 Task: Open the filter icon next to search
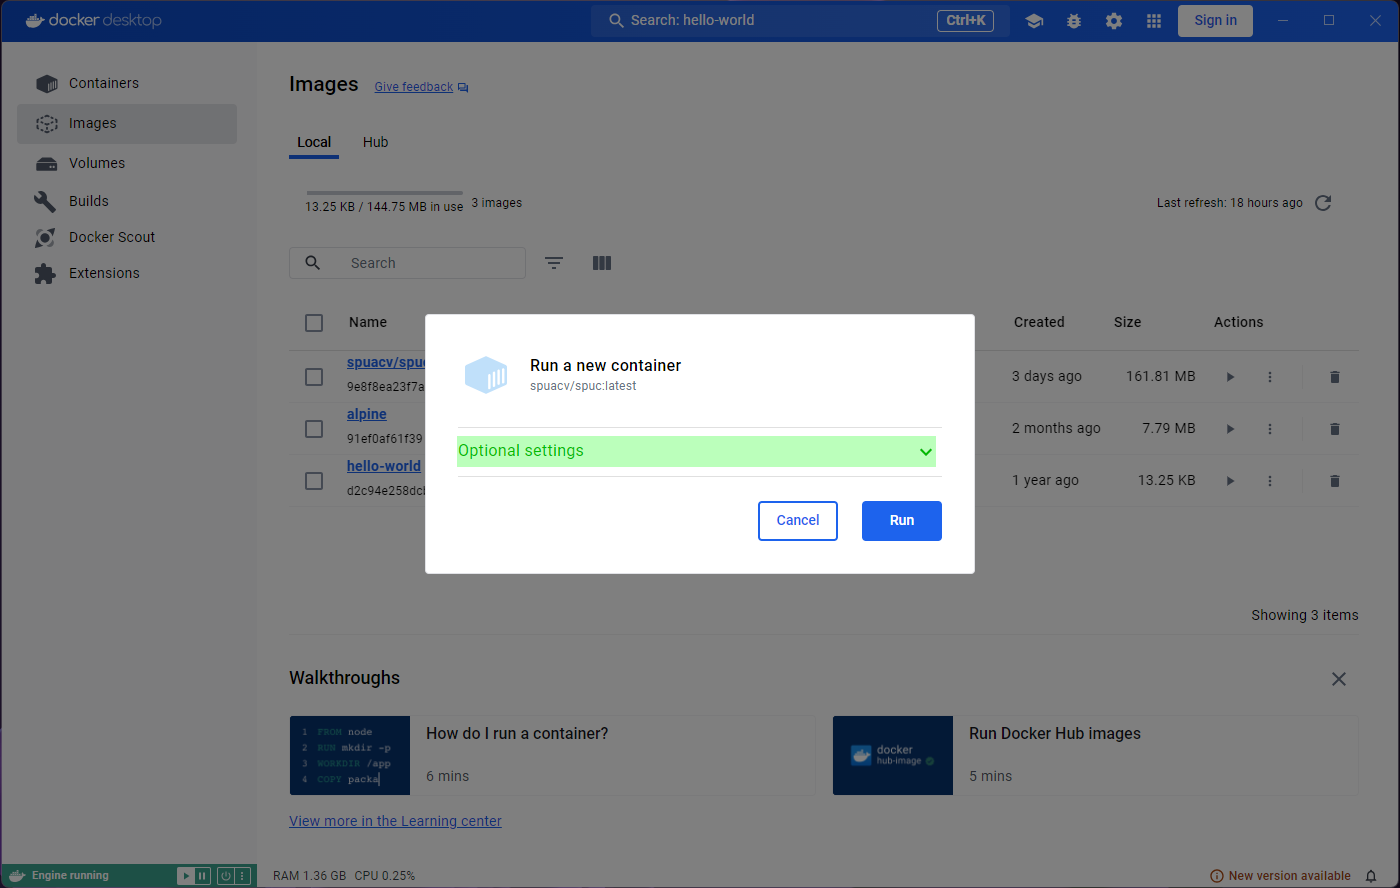(x=554, y=263)
